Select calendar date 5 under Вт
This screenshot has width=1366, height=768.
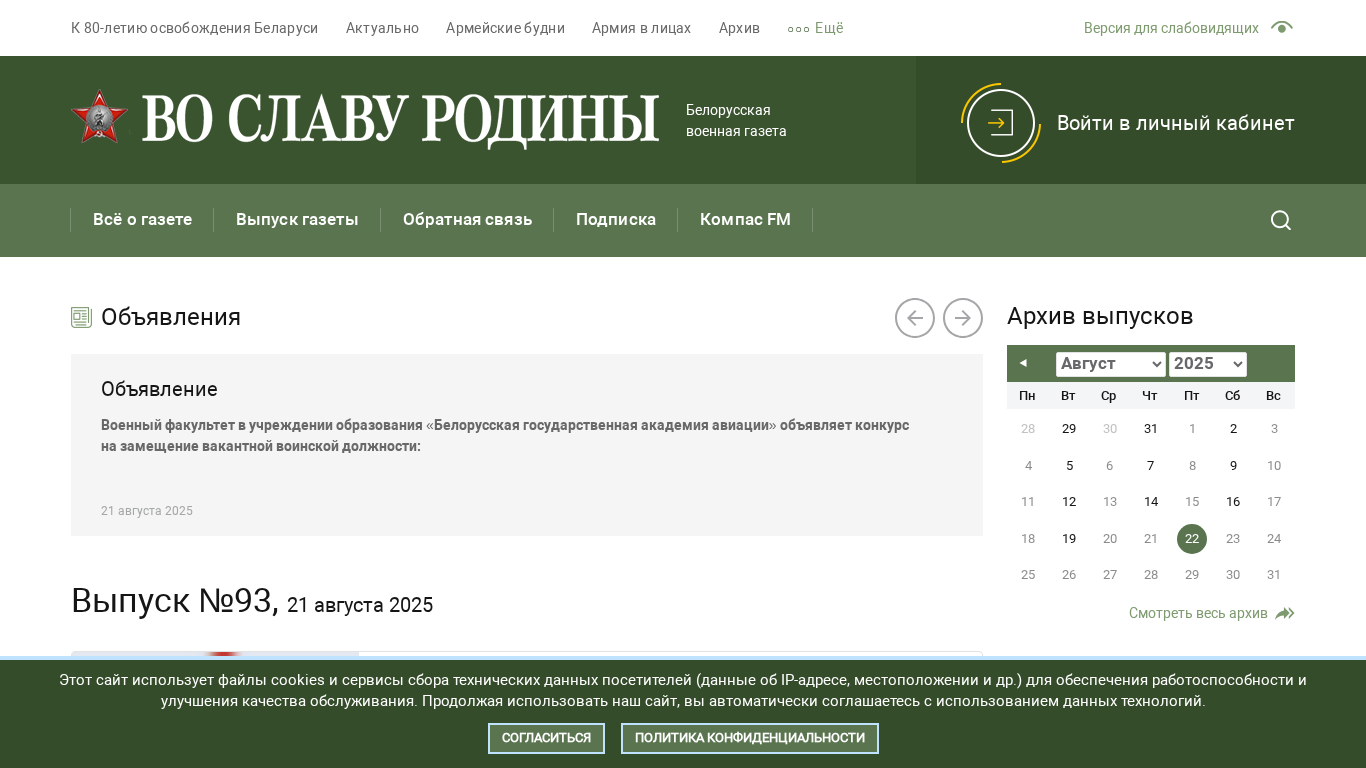coord(1069,466)
